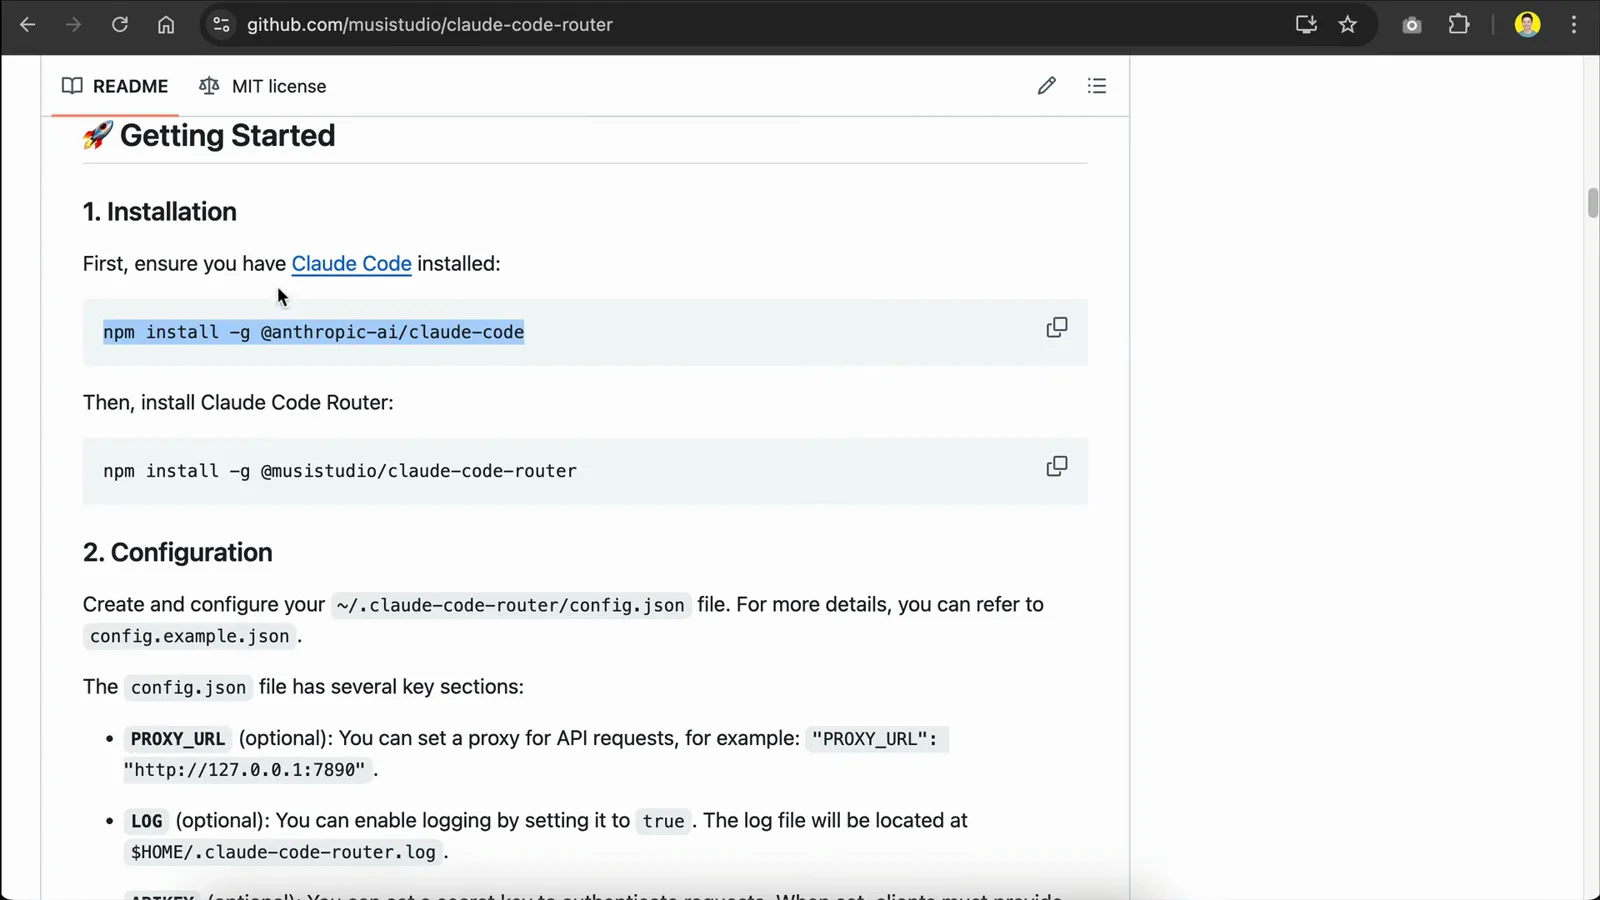The width and height of the screenshot is (1600, 900).
Task: Reload the page with the refresh icon
Action: pos(119,24)
